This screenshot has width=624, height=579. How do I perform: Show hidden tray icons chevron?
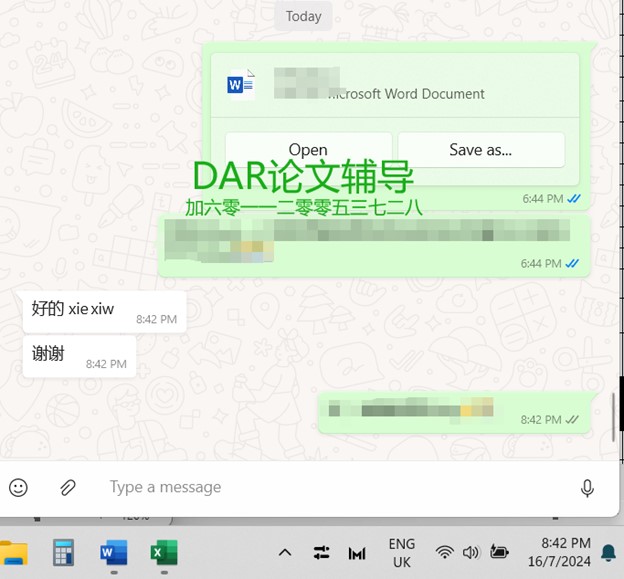tap(285, 552)
